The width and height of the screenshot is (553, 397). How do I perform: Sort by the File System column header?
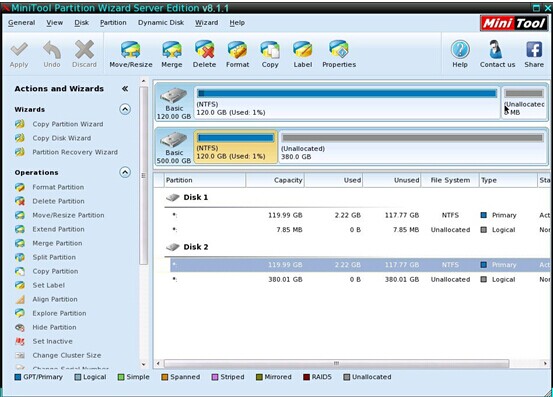tap(450, 180)
